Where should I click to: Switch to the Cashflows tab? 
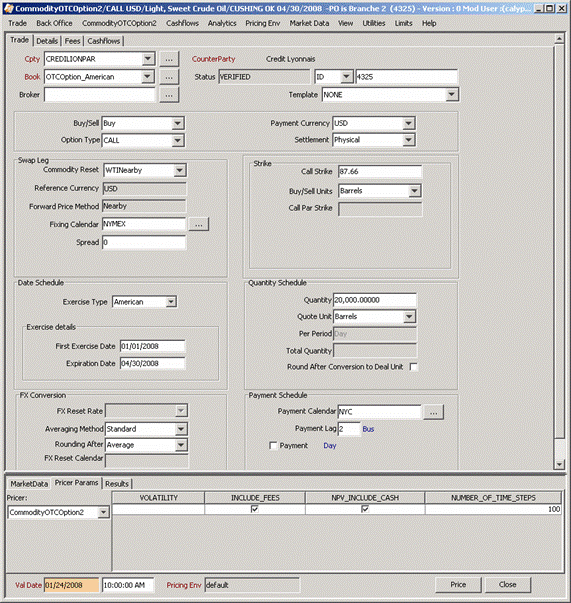click(104, 41)
